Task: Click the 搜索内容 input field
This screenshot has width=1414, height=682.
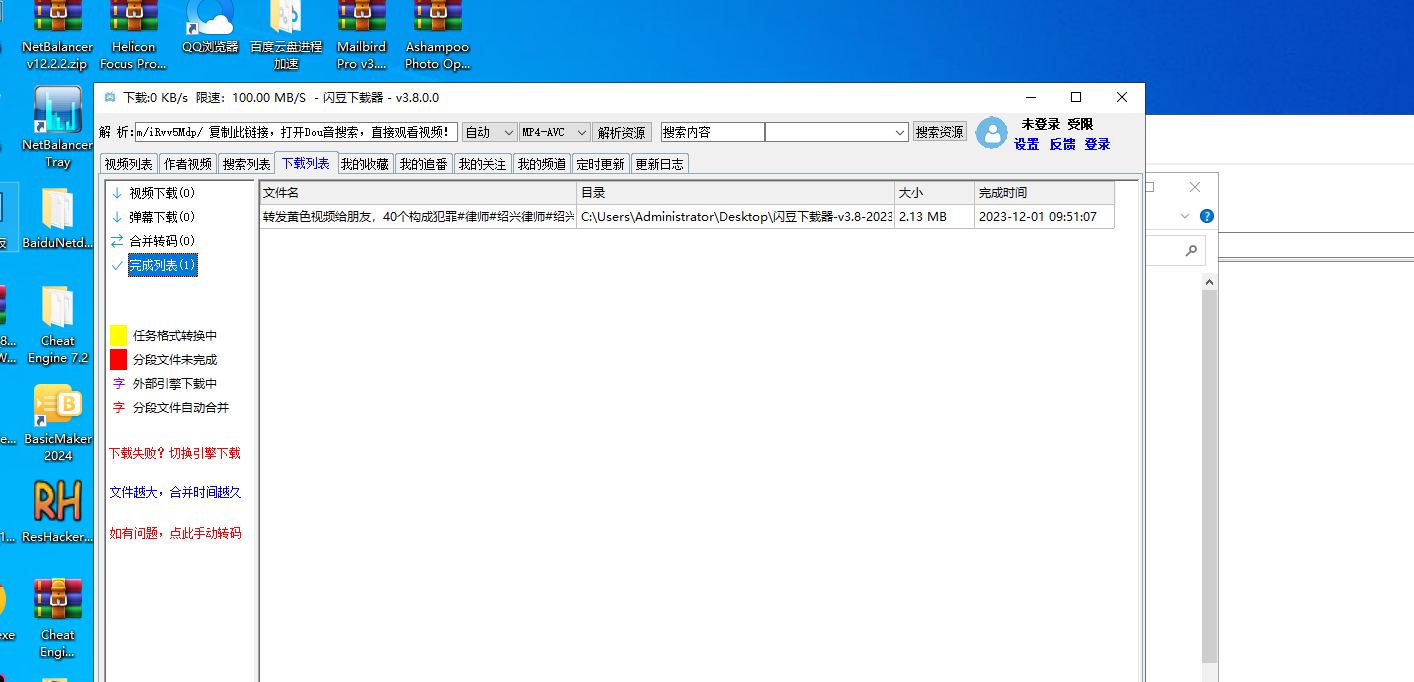Action: pyautogui.click(x=713, y=132)
